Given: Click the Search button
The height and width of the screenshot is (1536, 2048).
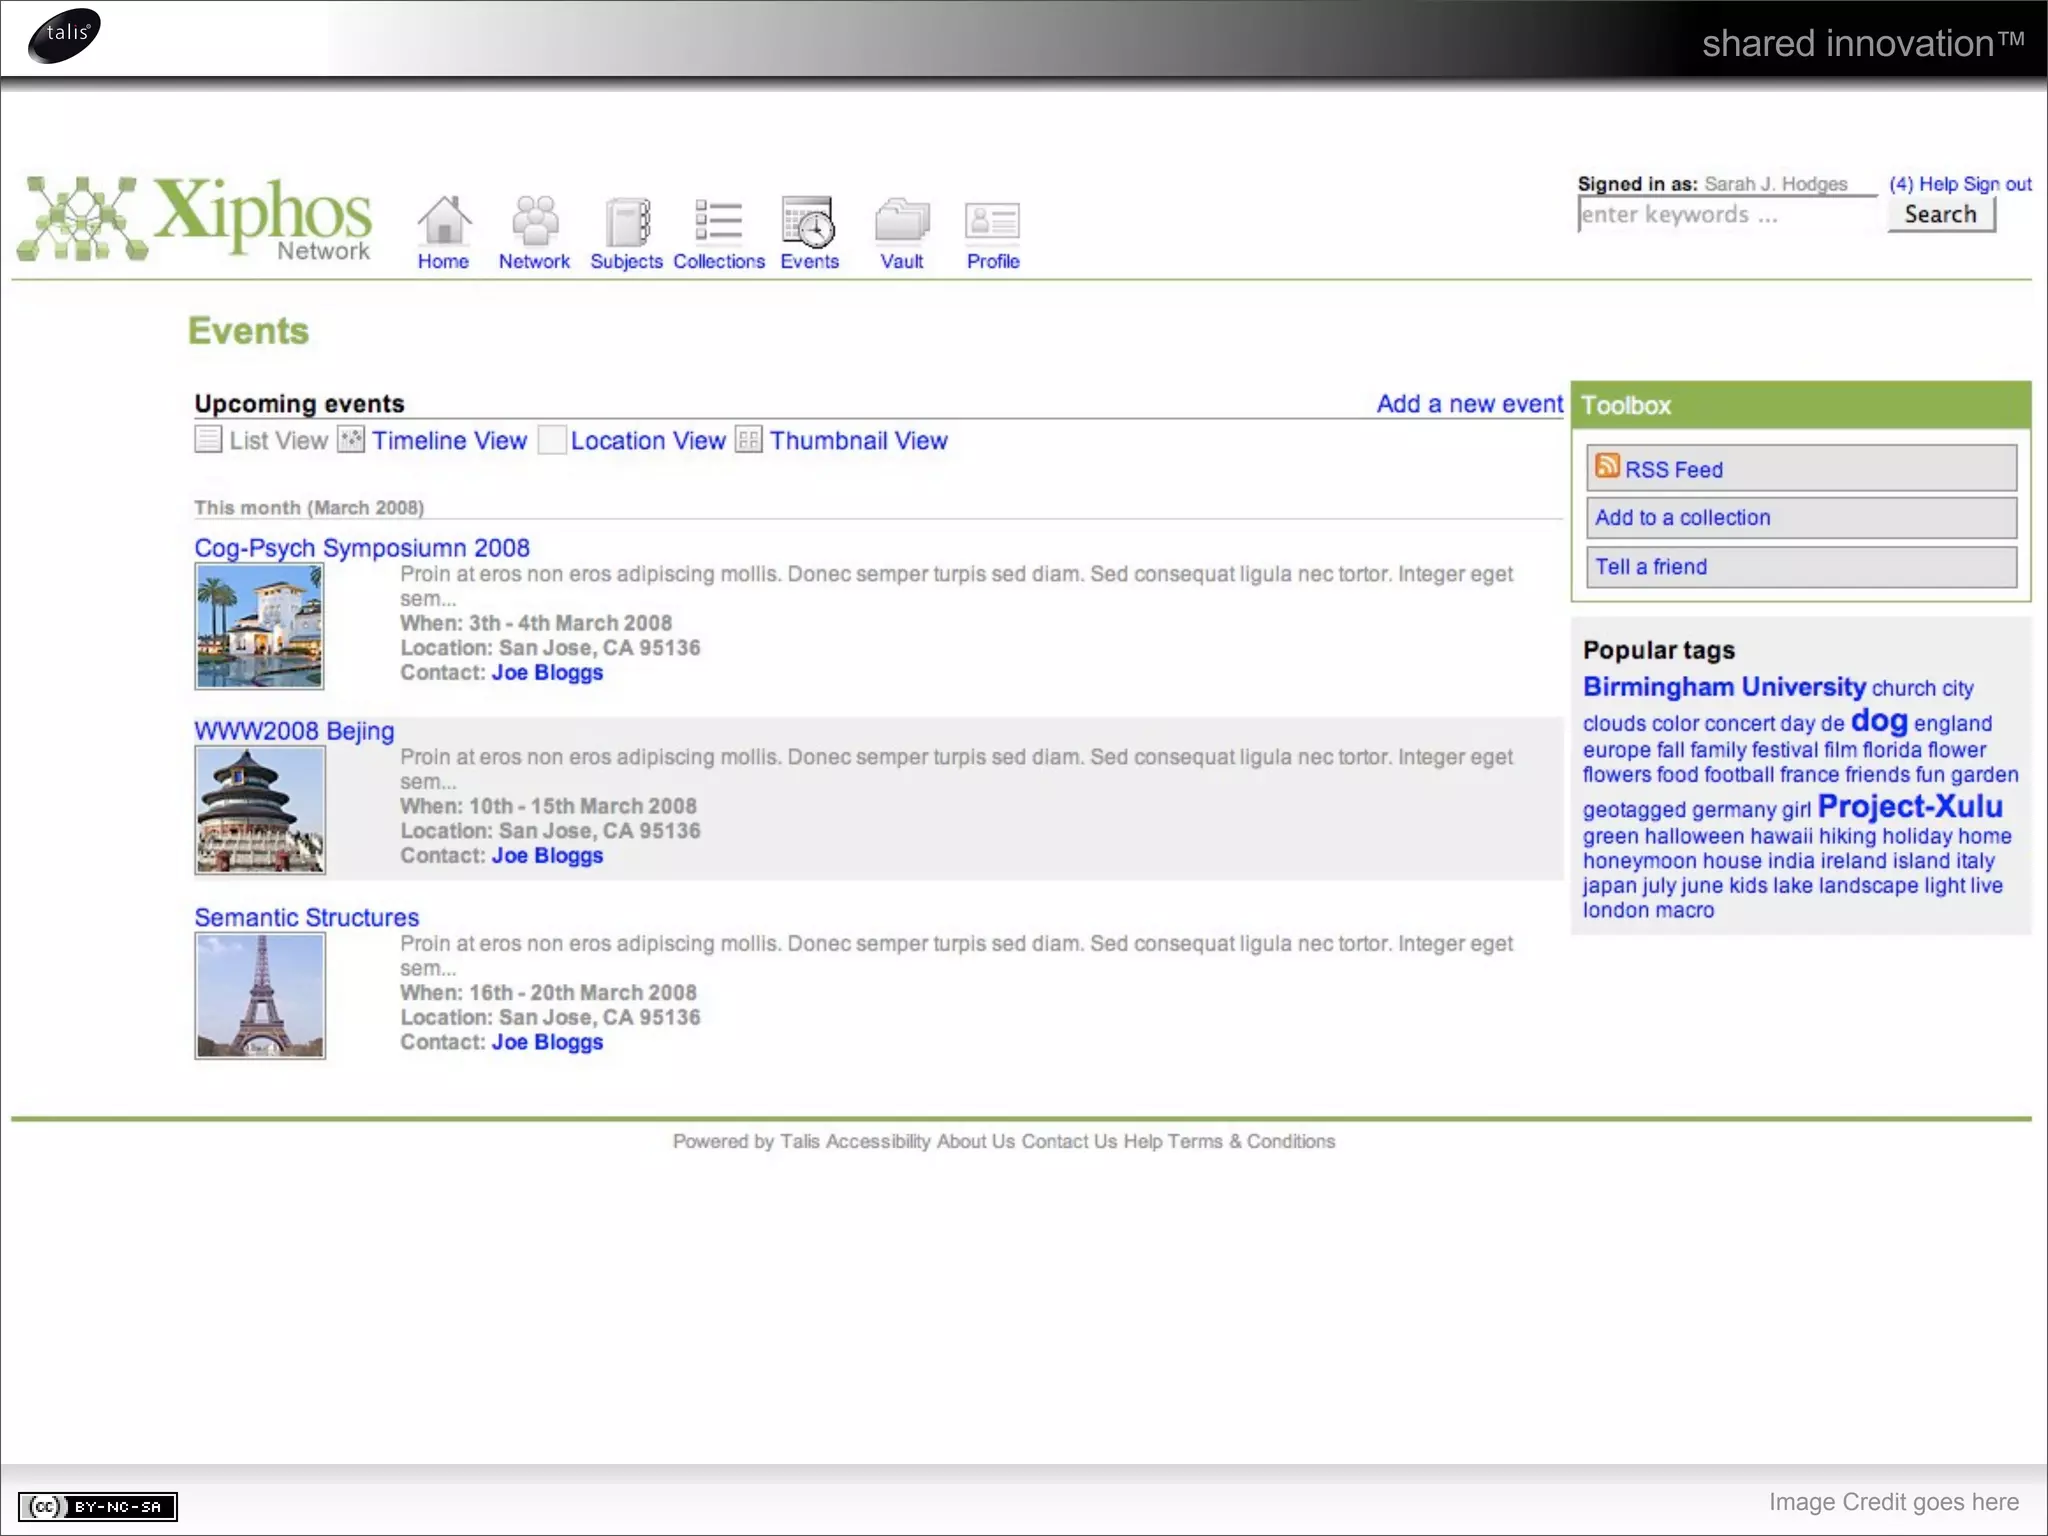Looking at the screenshot, I should tap(1941, 214).
